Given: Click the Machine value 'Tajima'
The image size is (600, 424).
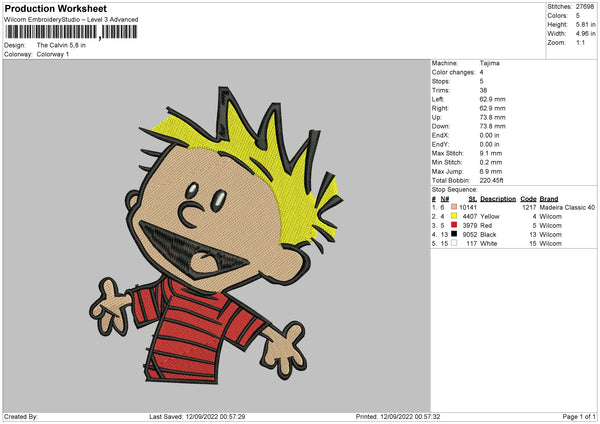Looking at the screenshot, I should [x=489, y=63].
